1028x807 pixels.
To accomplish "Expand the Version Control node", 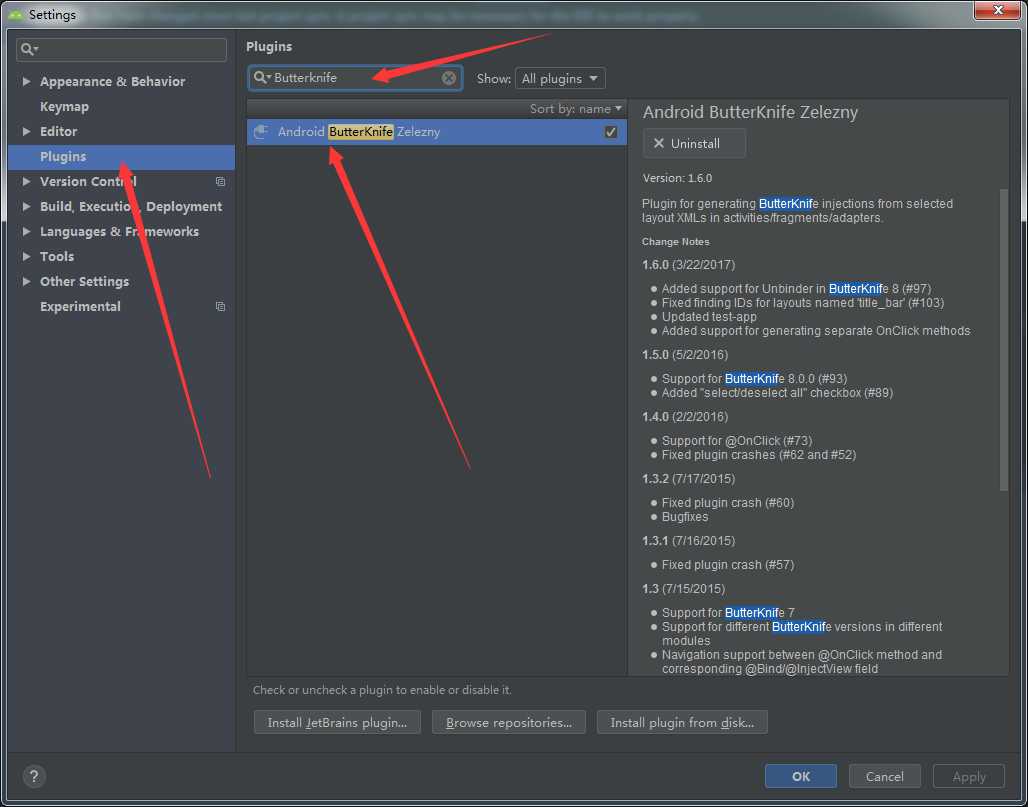I will click(x=26, y=182).
